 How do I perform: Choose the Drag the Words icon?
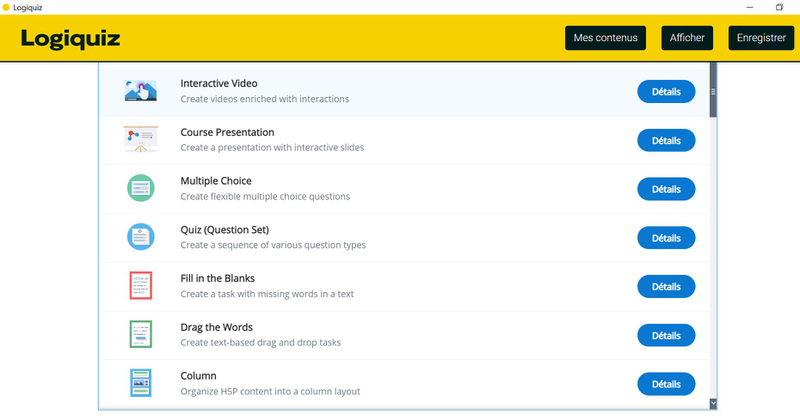[140, 335]
